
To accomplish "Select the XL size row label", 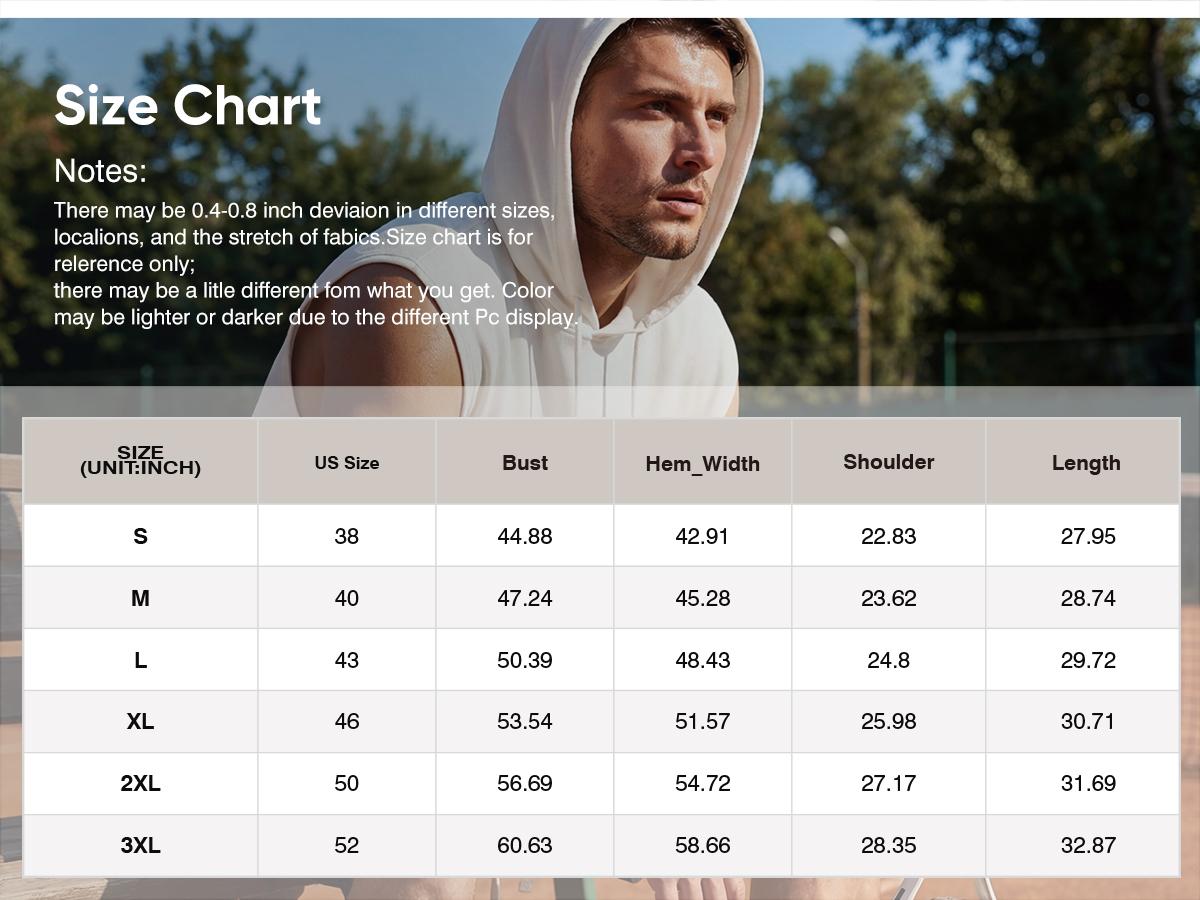I will 140,721.
